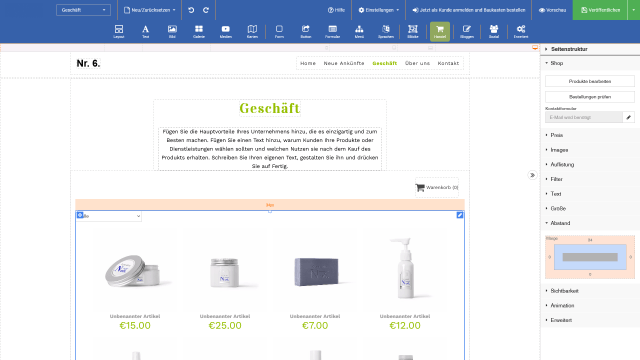Go to Home in site navigation
Image resolution: width=640 pixels, height=360 pixels.
tap(308, 63)
